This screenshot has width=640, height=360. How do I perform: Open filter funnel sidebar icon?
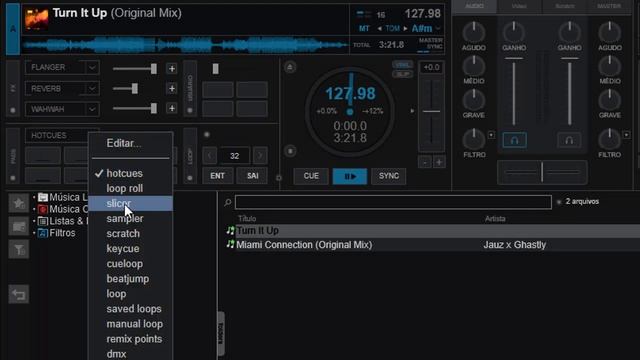[x=19, y=250]
